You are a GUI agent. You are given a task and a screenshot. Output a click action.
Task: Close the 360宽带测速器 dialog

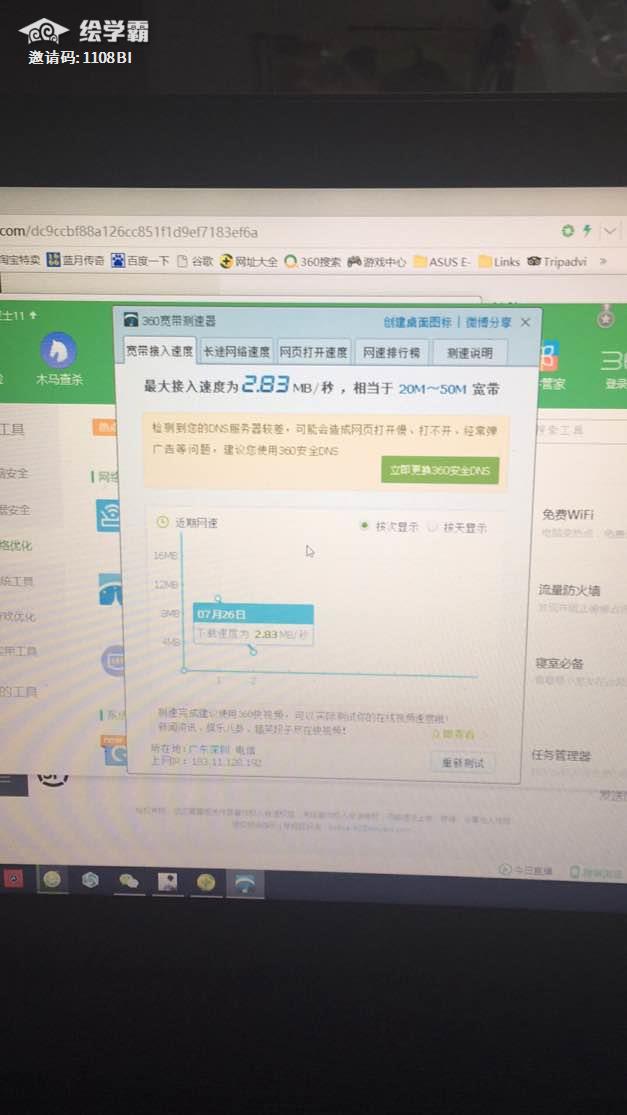525,322
